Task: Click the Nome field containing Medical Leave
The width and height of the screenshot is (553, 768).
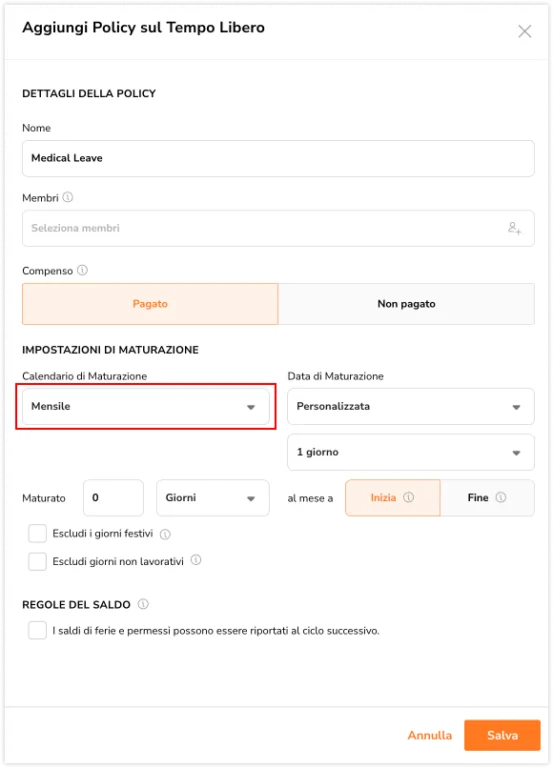Action: (278, 159)
